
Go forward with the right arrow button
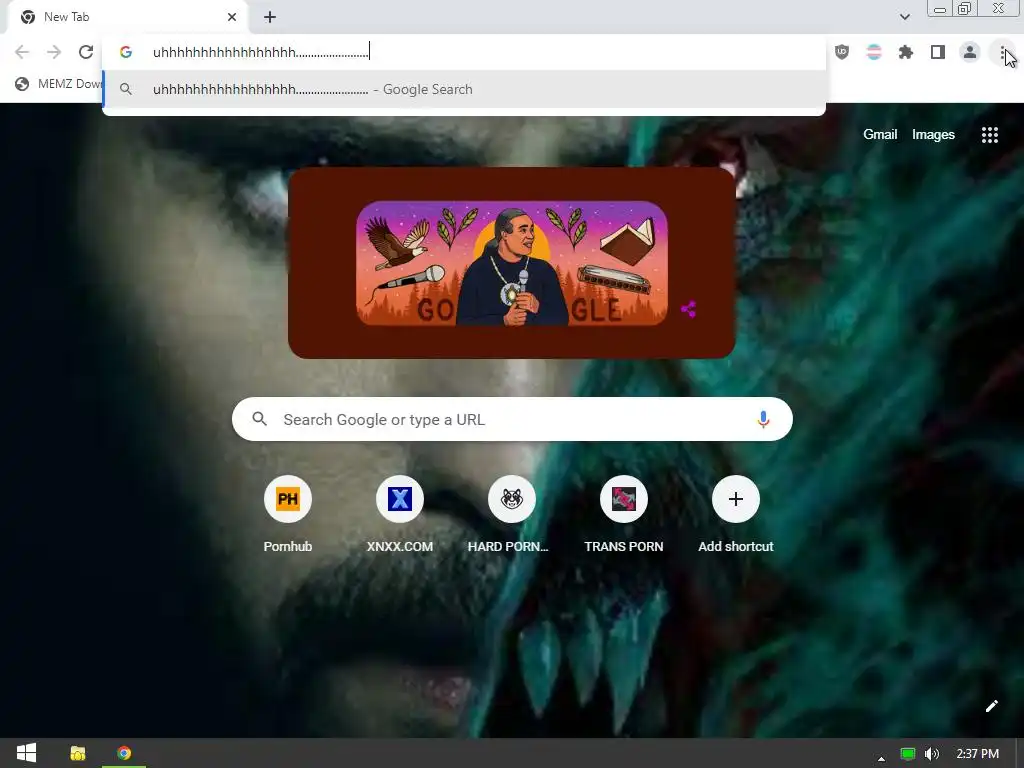click(x=54, y=52)
